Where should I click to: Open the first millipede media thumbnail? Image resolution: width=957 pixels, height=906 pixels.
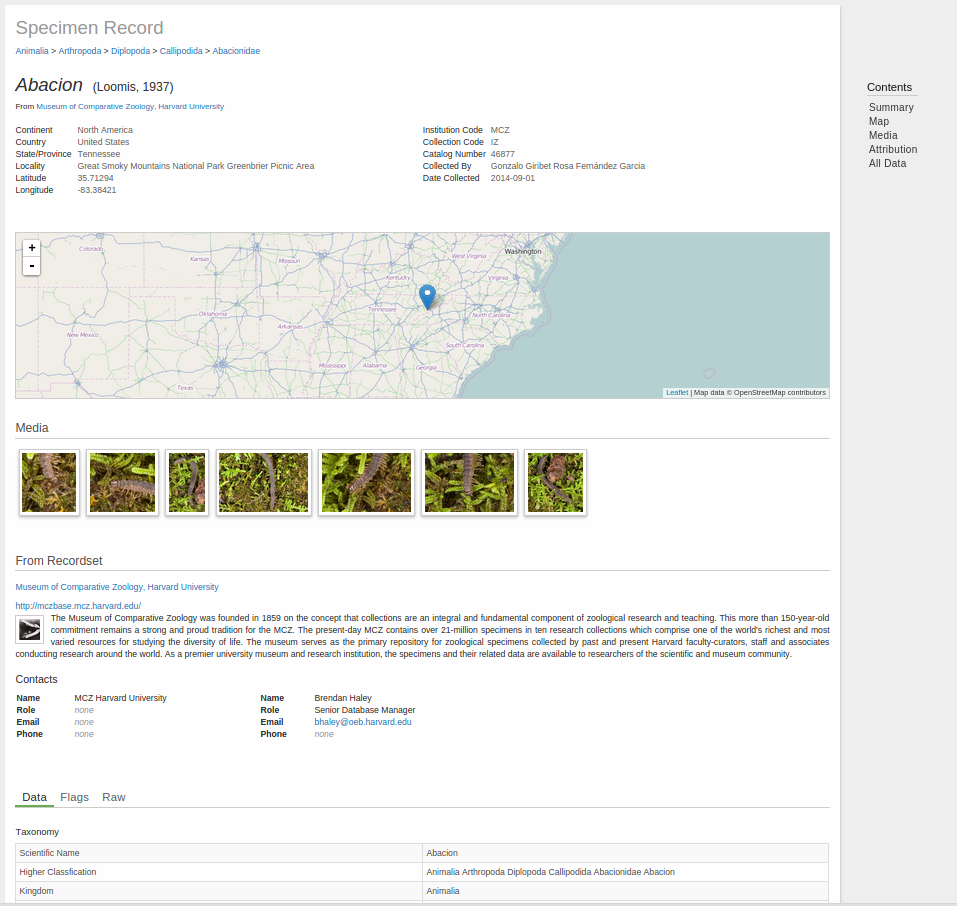[49, 482]
